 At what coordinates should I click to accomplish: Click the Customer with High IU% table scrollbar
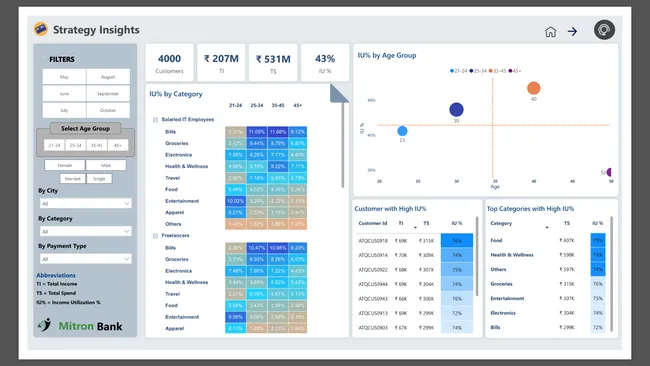point(477,256)
